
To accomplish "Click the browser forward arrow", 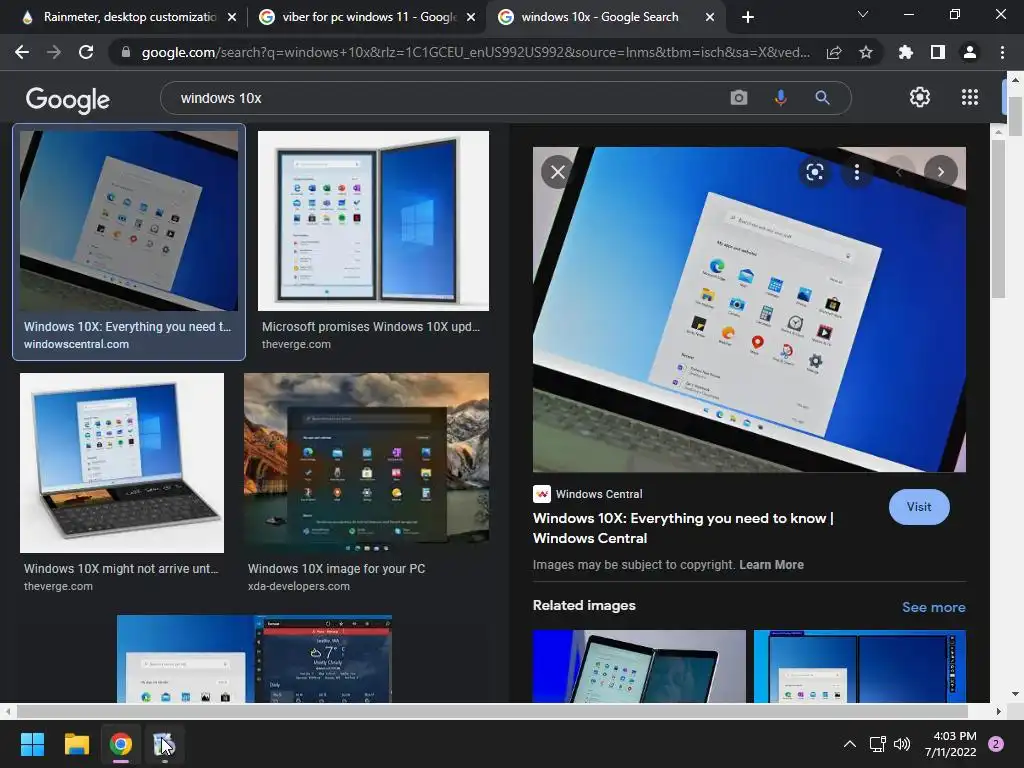I will tap(54, 52).
